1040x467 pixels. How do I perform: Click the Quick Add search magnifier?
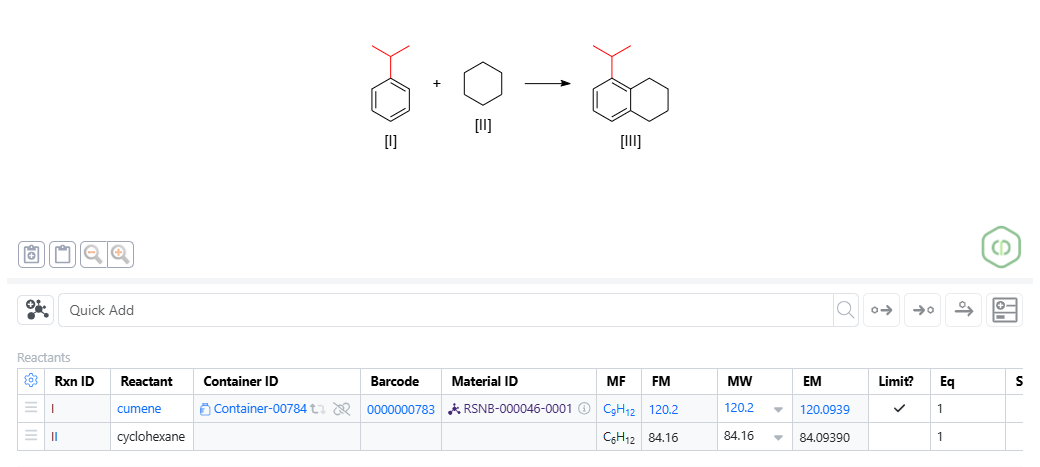click(x=846, y=310)
